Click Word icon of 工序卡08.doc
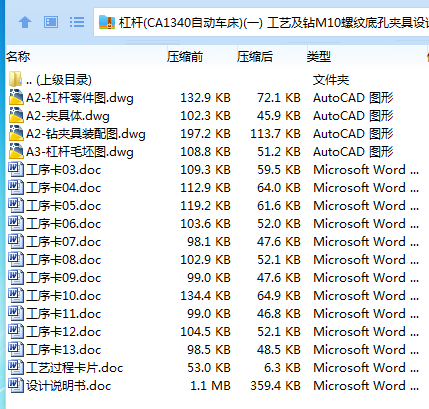 pyautogui.click(x=16, y=259)
